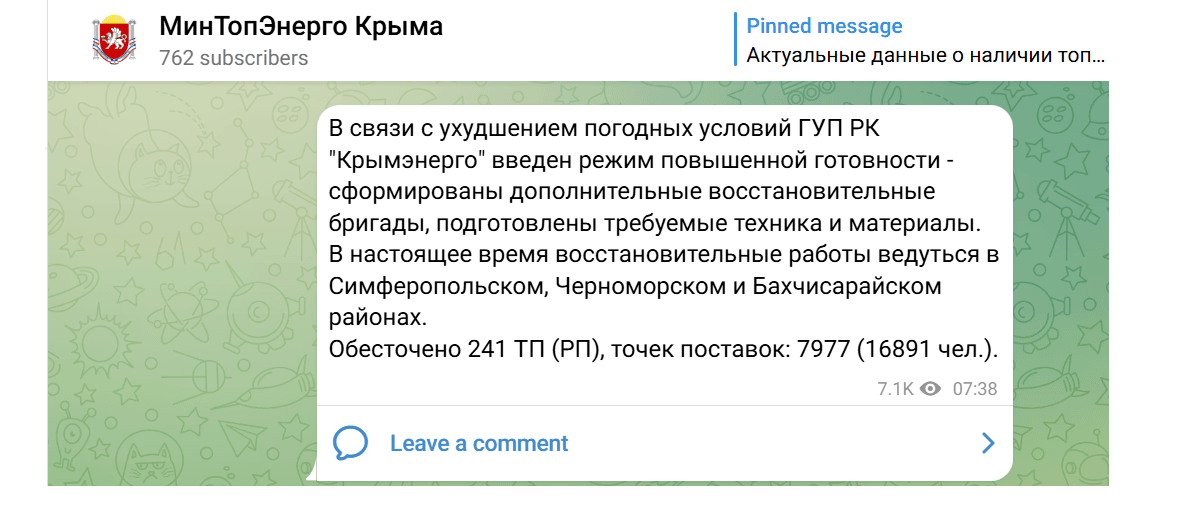Click the 762 subscribers count
This screenshot has height=512, width=1195.
[234, 58]
